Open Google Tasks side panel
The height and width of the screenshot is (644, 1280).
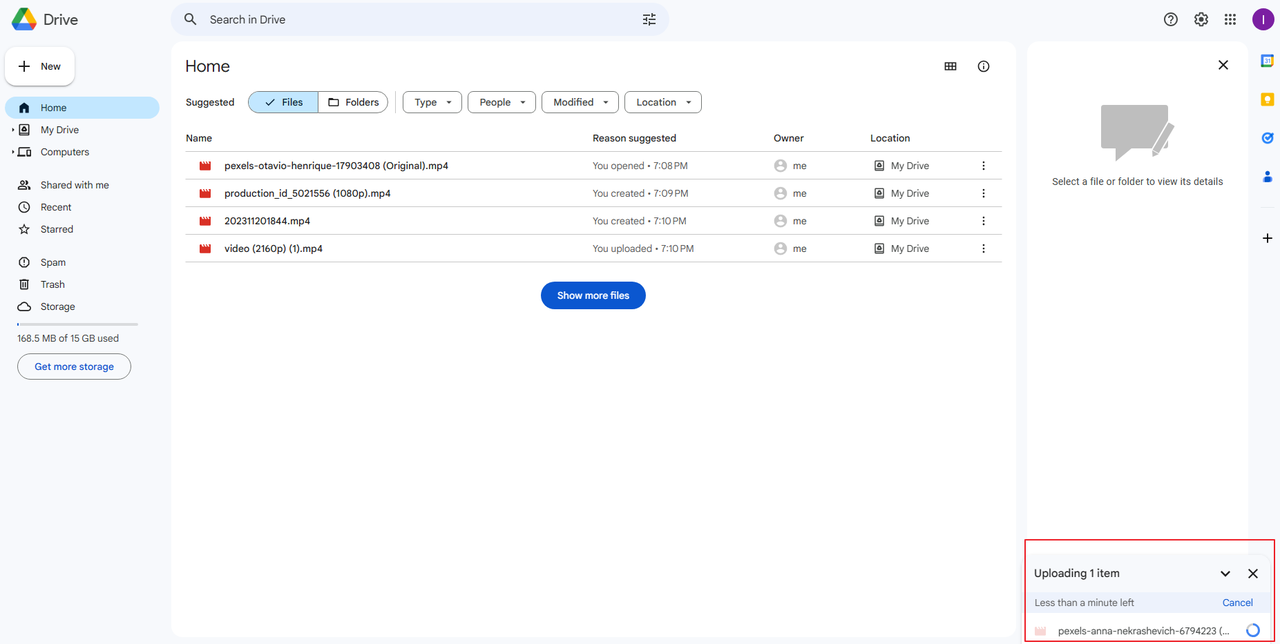pyautogui.click(x=1267, y=138)
